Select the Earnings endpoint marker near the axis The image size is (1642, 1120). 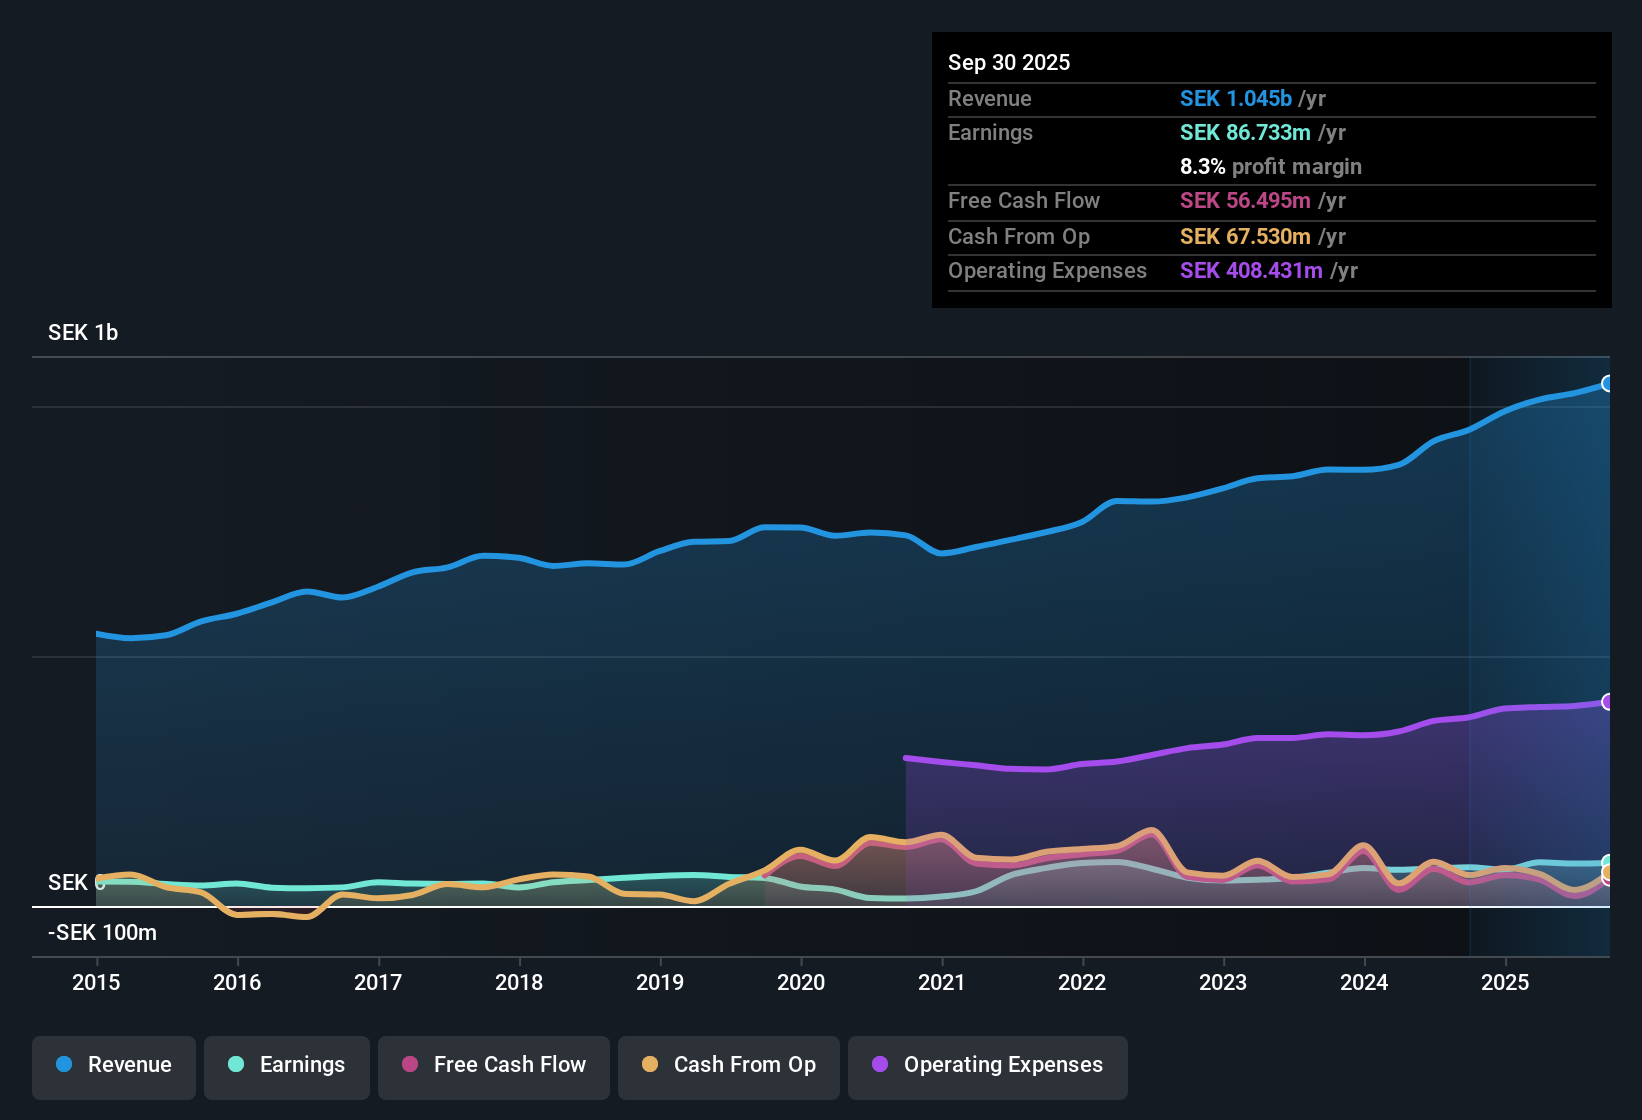1608,861
